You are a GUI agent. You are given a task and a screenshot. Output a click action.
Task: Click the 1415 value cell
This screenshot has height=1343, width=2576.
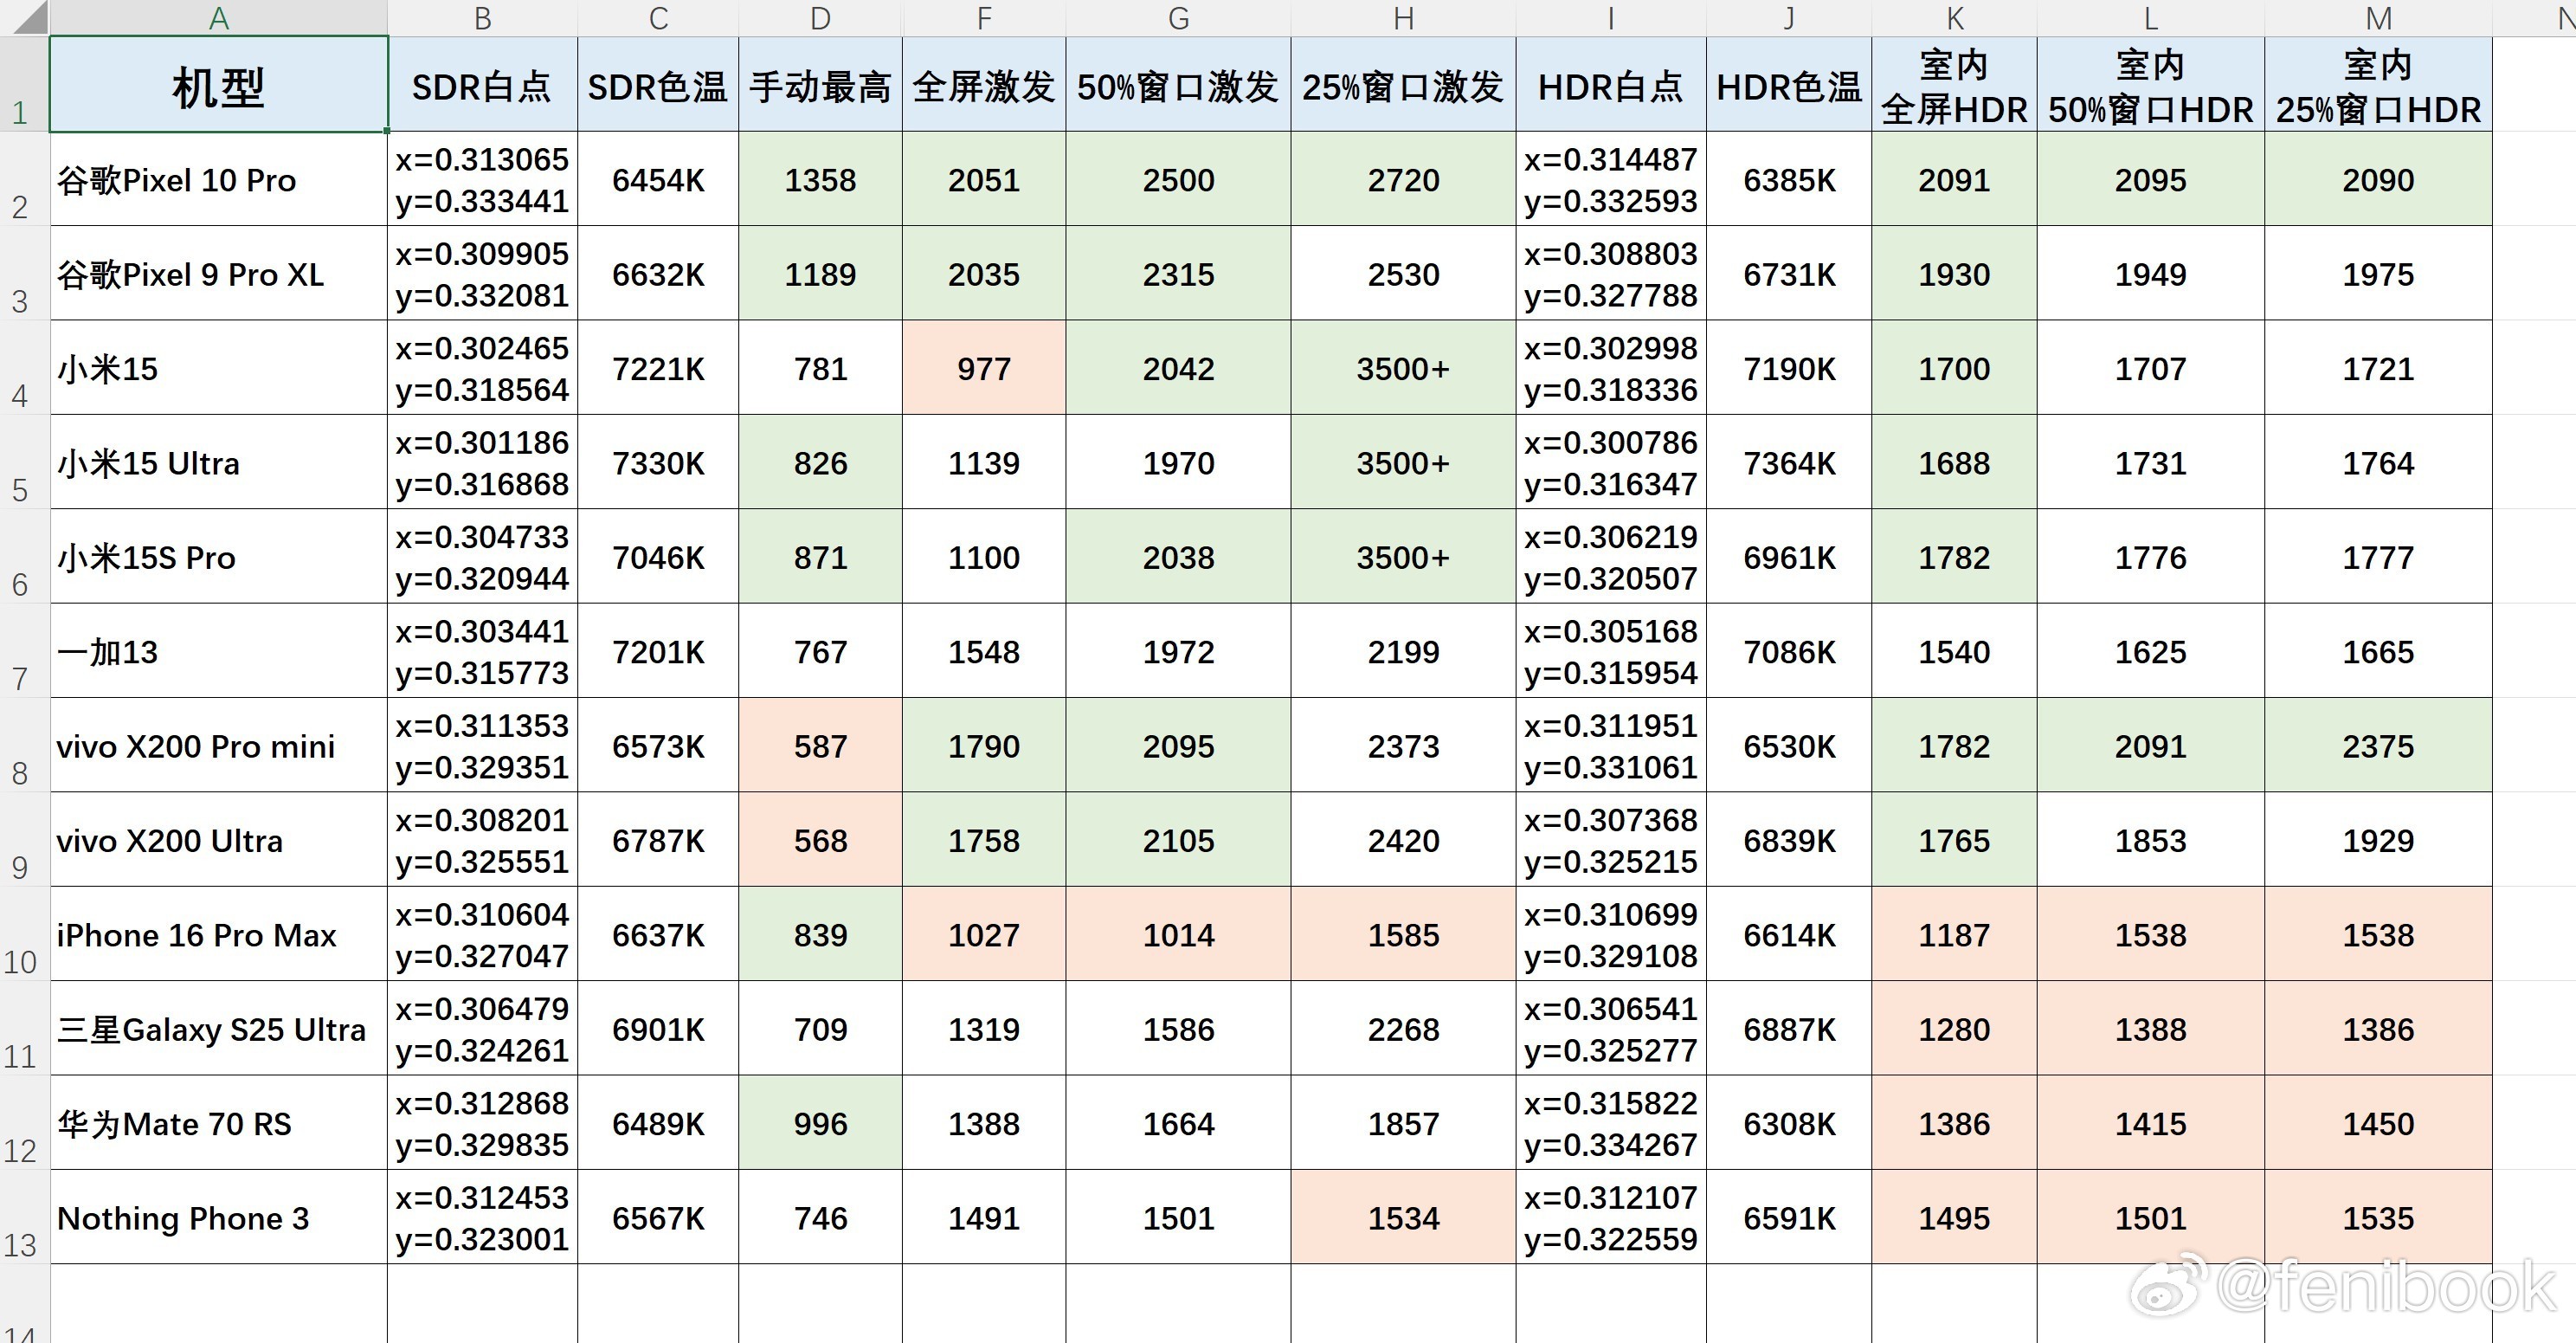point(2150,1123)
